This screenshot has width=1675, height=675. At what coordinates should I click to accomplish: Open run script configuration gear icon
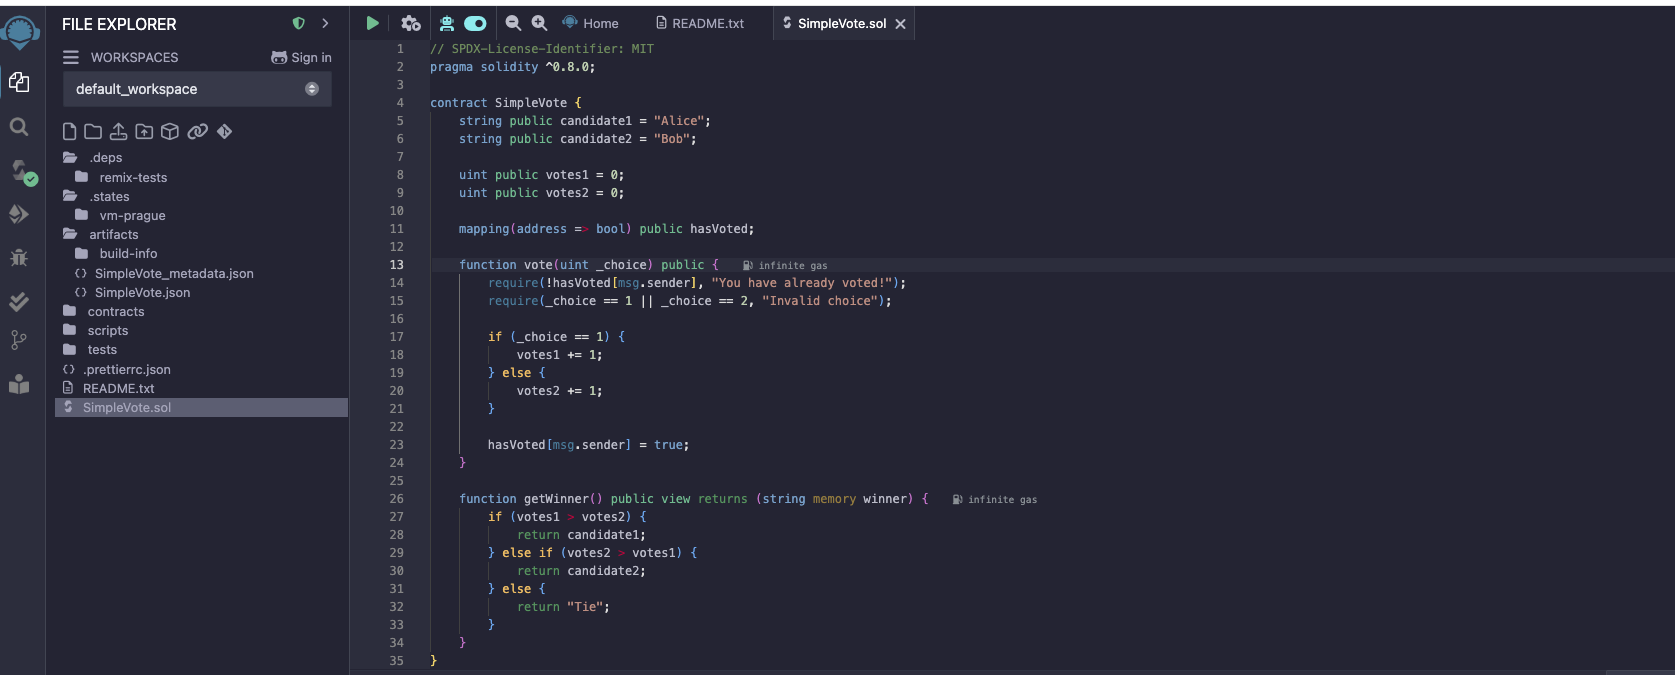click(410, 23)
